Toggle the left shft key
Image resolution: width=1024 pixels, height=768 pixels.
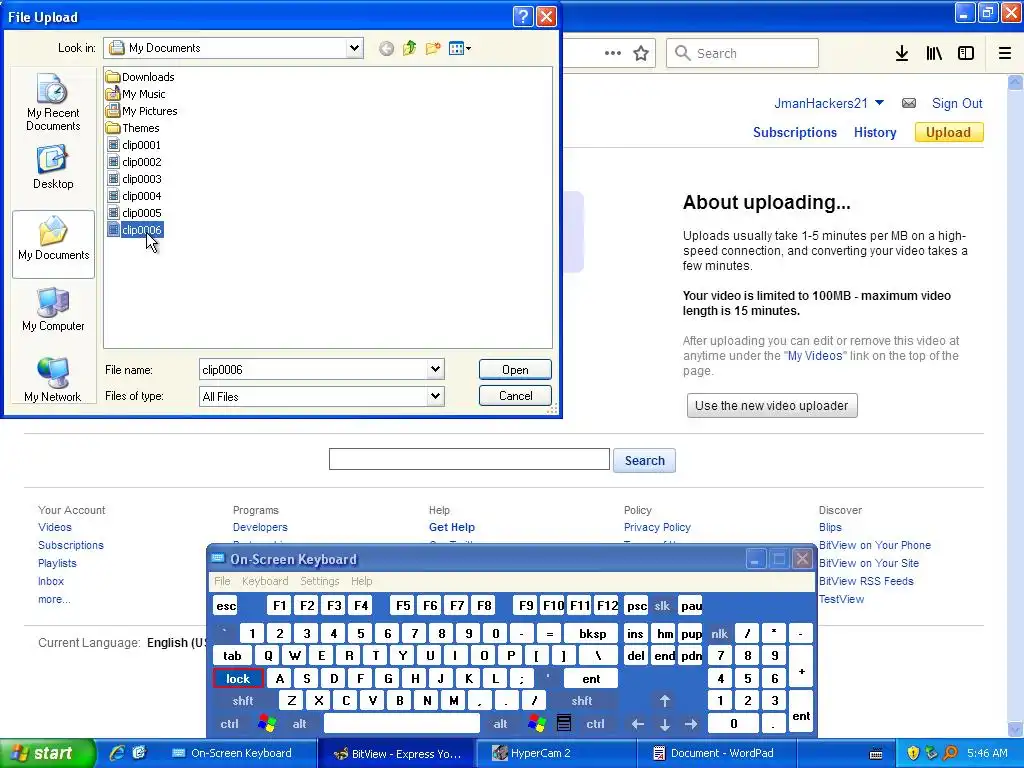coord(243,701)
